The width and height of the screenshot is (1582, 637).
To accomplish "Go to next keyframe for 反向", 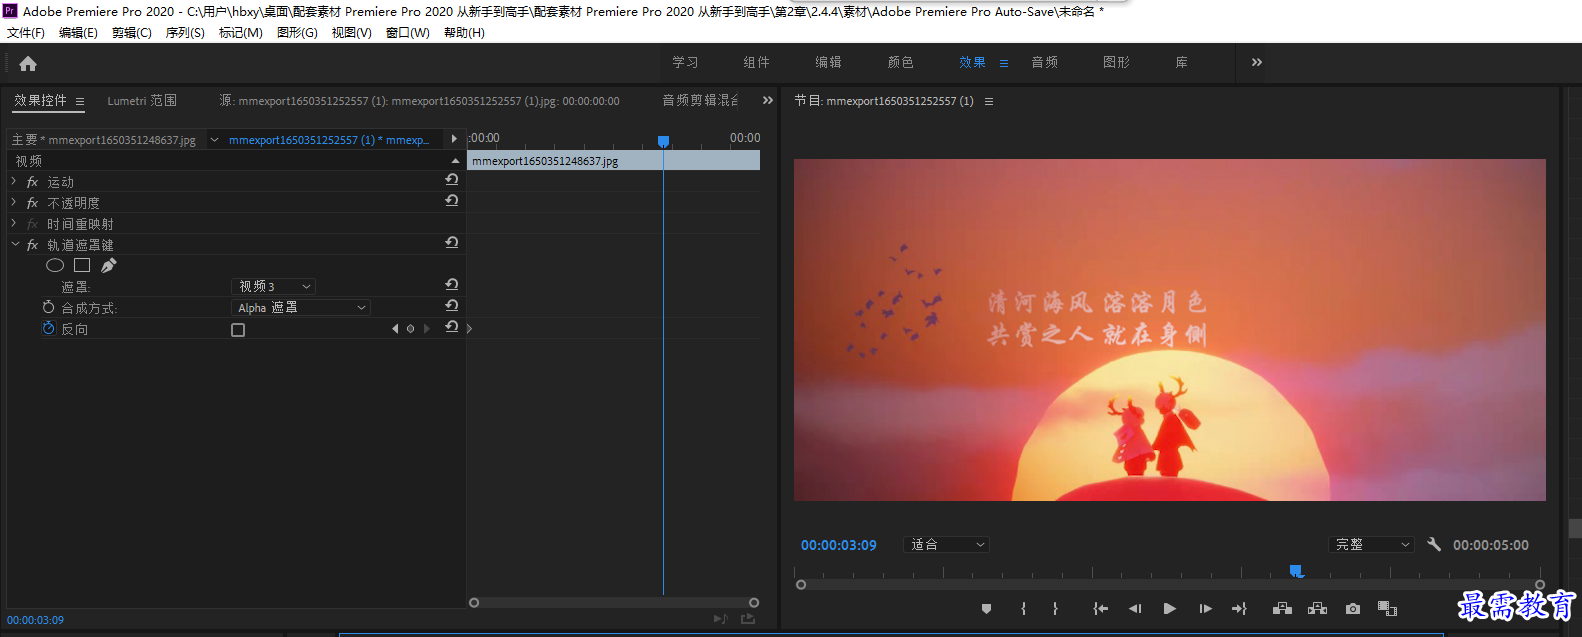I will [x=427, y=328].
